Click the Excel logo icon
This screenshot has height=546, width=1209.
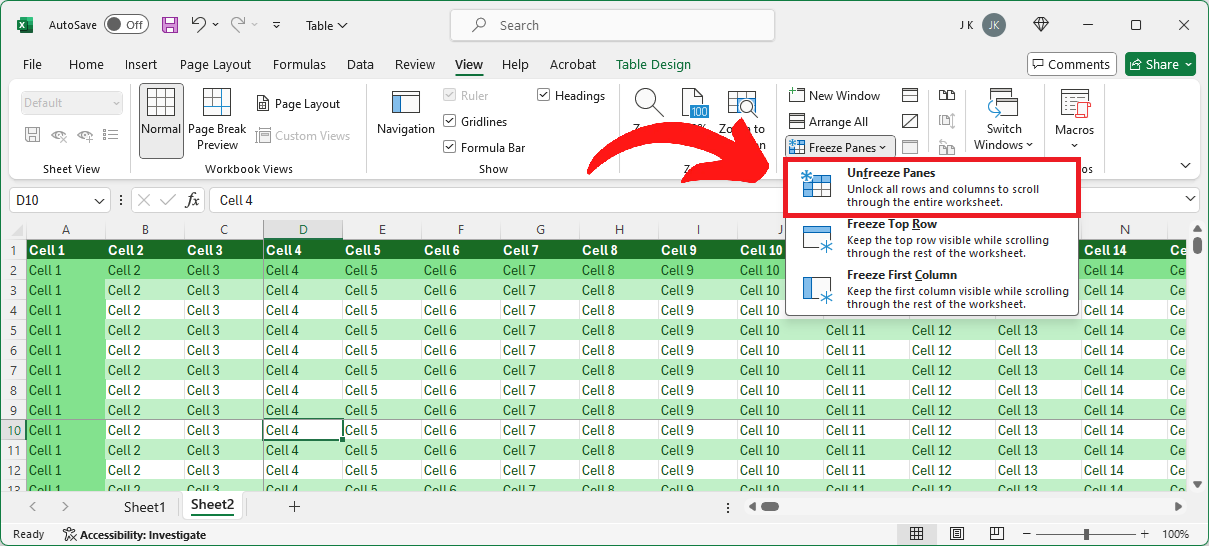click(25, 25)
